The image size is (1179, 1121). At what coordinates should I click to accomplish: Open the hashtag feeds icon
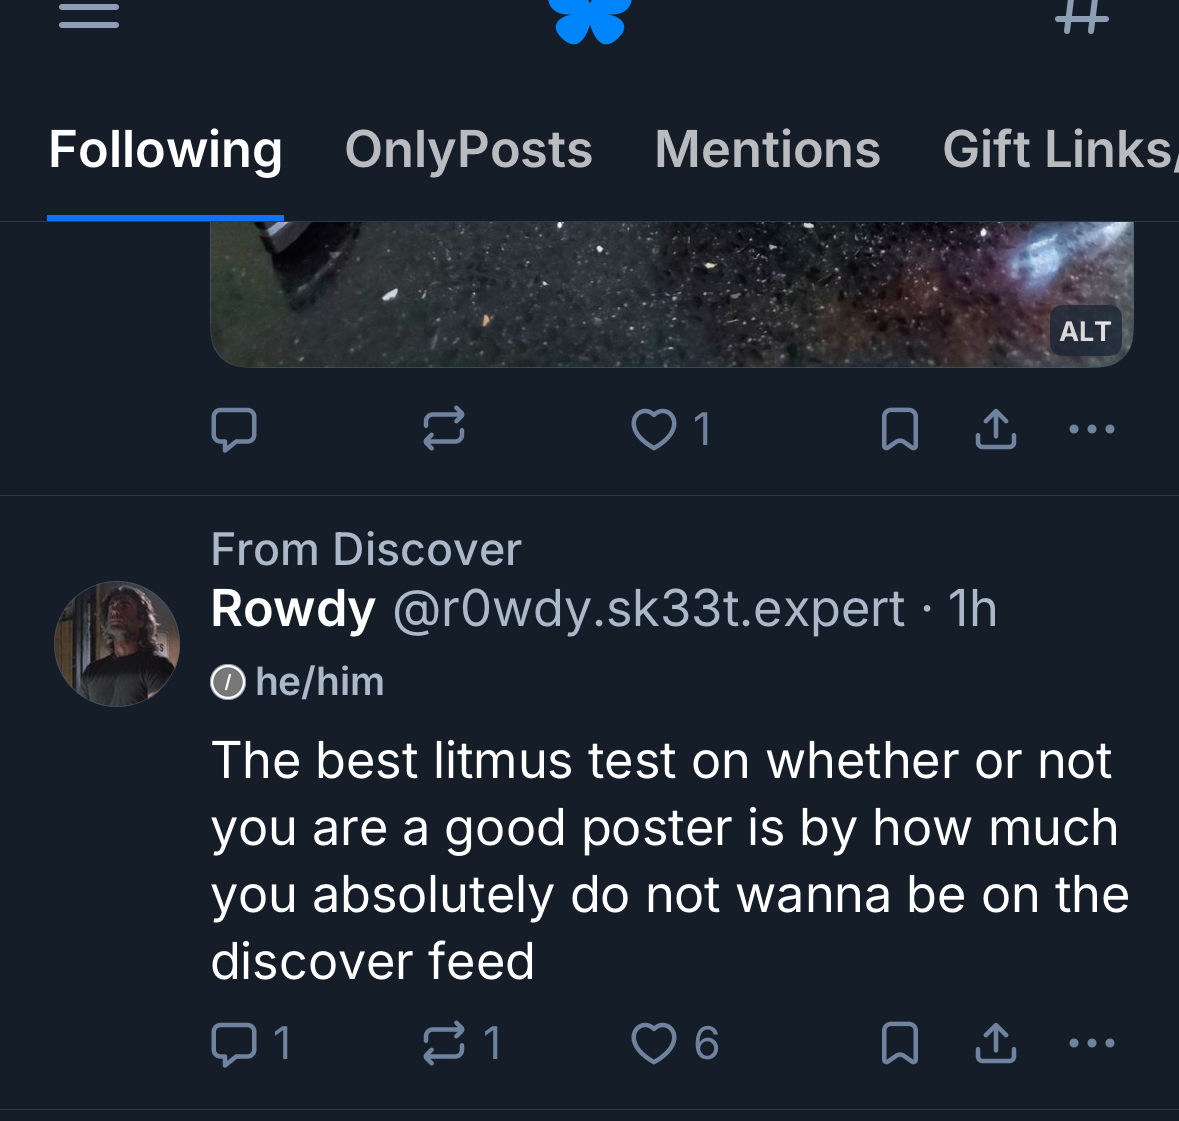[x=1082, y=16]
